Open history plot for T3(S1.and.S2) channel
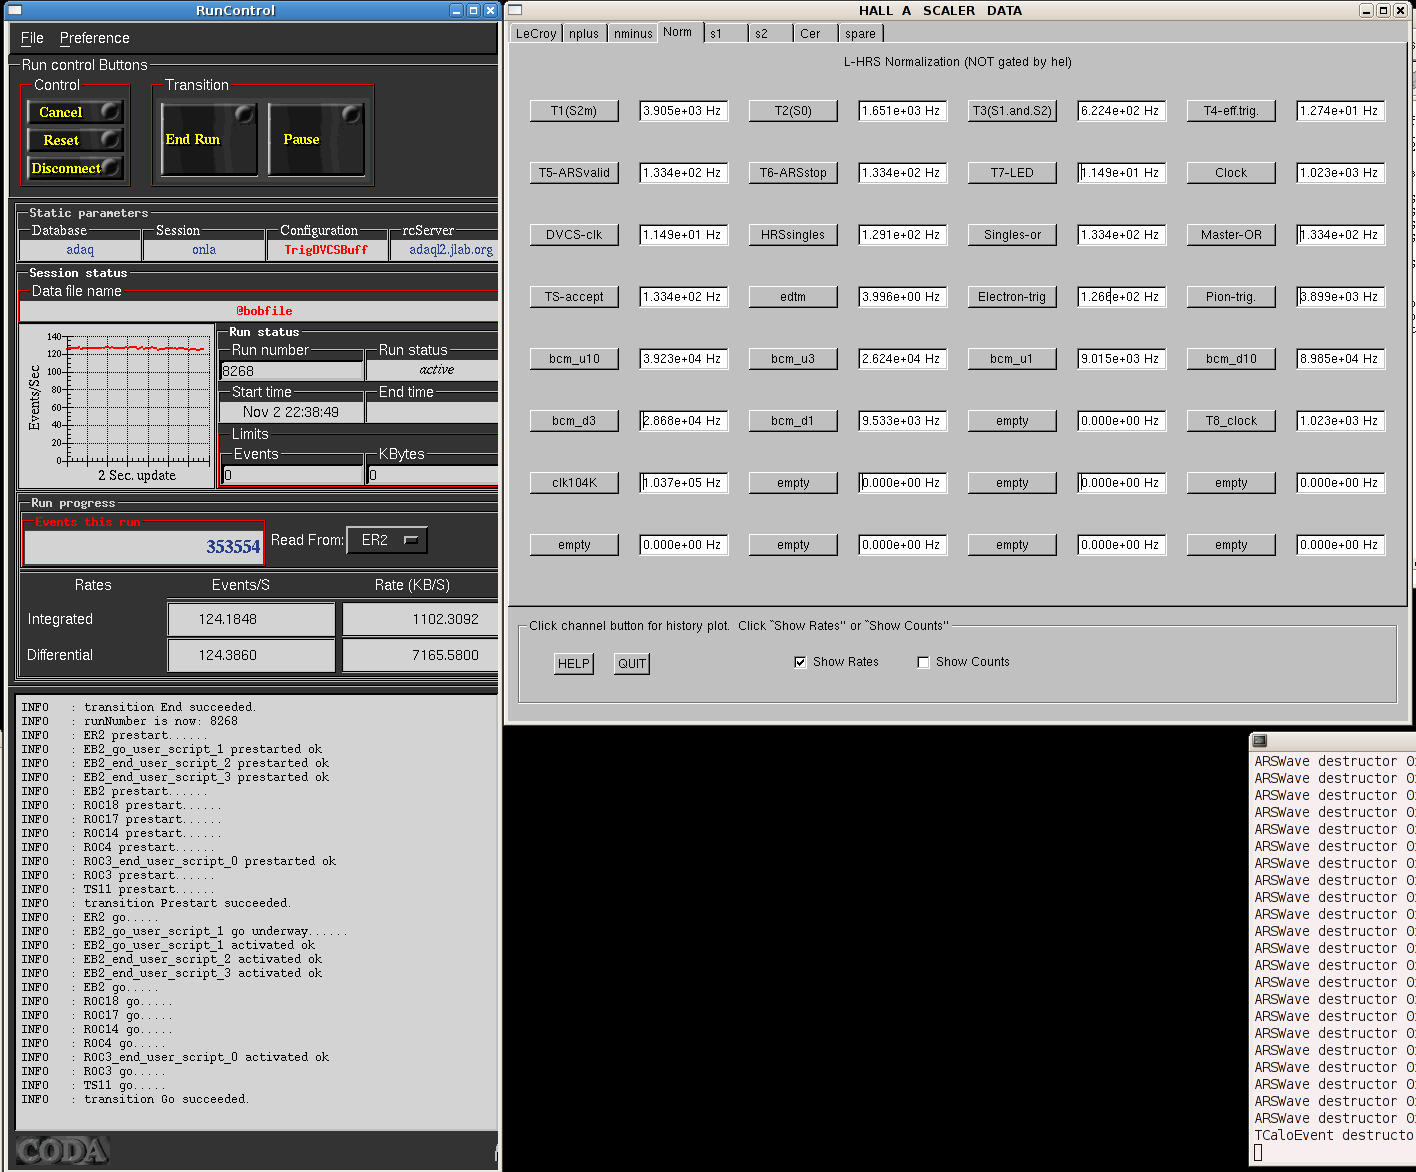The width and height of the screenshot is (1416, 1172). click(1012, 111)
